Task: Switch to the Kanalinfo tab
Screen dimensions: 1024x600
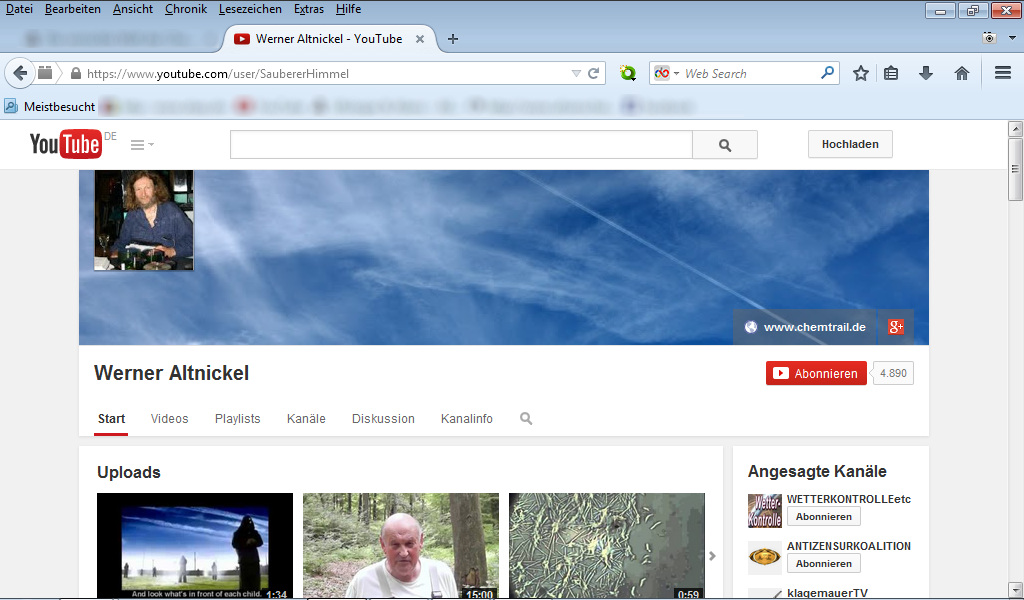Action: click(x=467, y=419)
